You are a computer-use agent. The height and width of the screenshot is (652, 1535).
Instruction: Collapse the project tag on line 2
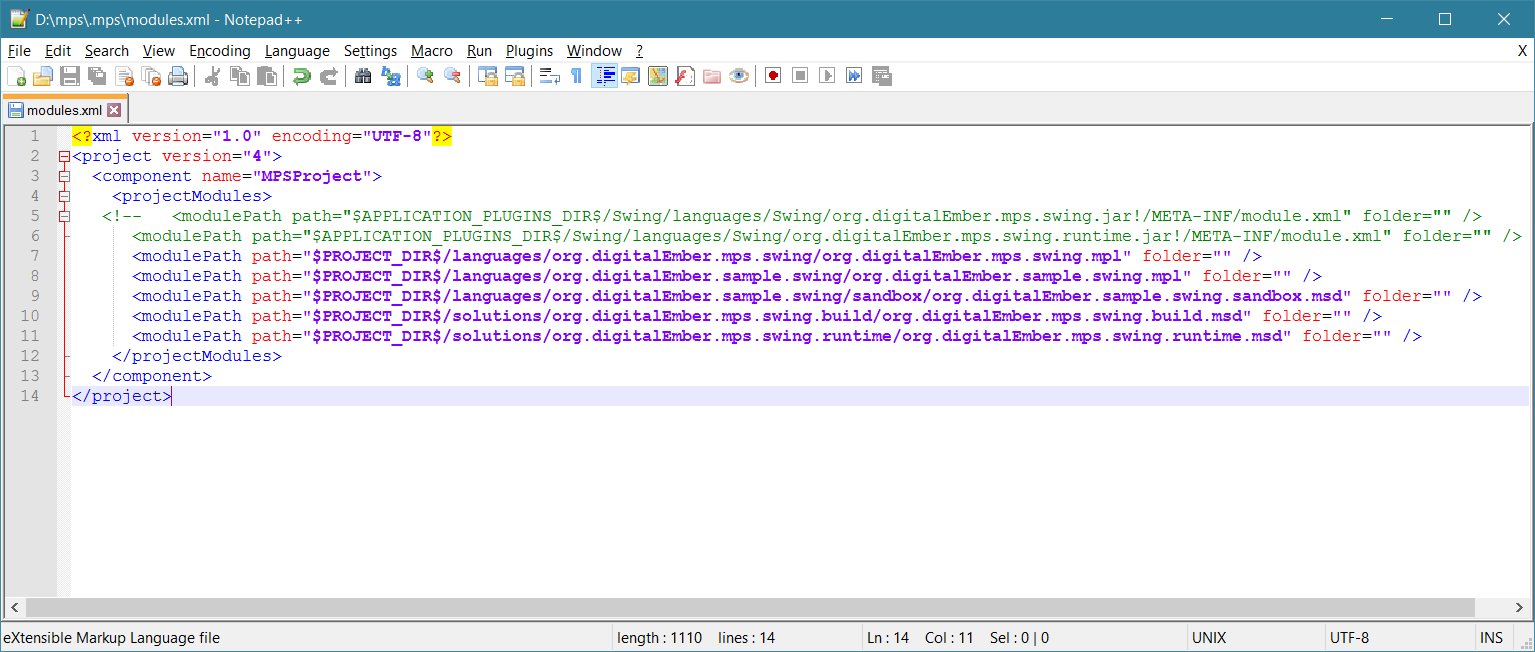tap(64, 156)
